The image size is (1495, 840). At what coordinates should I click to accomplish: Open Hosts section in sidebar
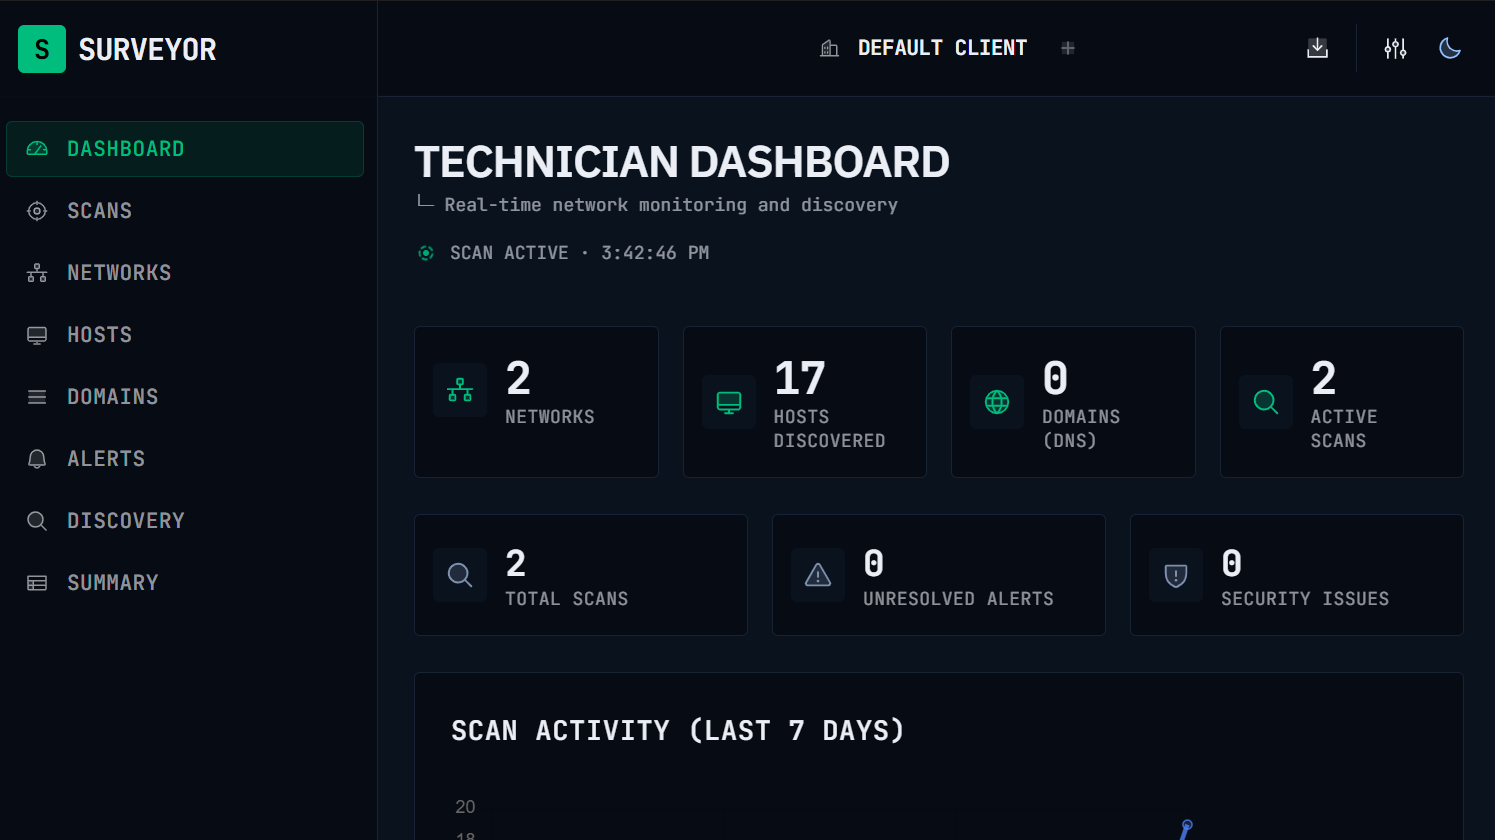click(x=99, y=335)
